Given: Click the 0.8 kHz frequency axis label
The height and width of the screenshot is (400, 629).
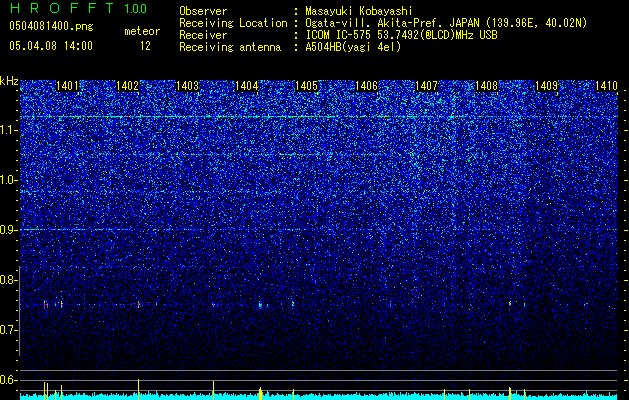Looking at the screenshot, I should tap(9, 280).
